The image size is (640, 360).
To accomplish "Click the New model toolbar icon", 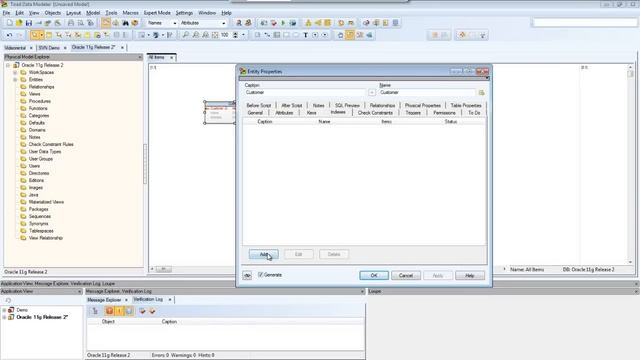I will (9, 23).
